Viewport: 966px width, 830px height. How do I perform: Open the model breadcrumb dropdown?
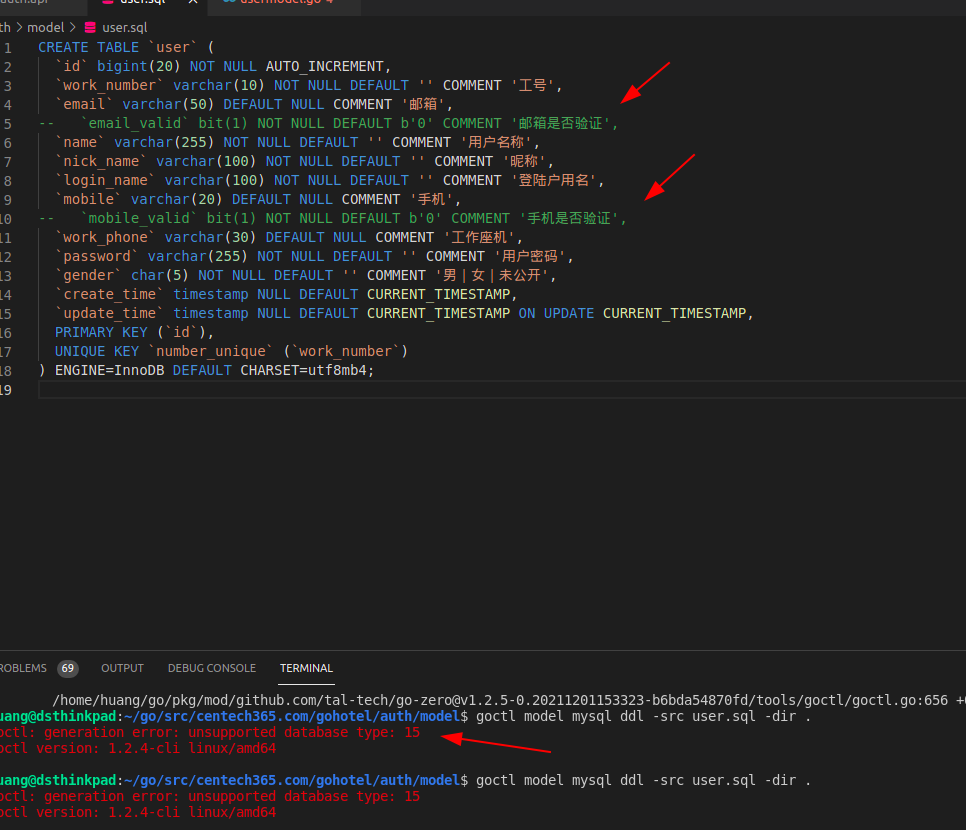tap(46, 27)
